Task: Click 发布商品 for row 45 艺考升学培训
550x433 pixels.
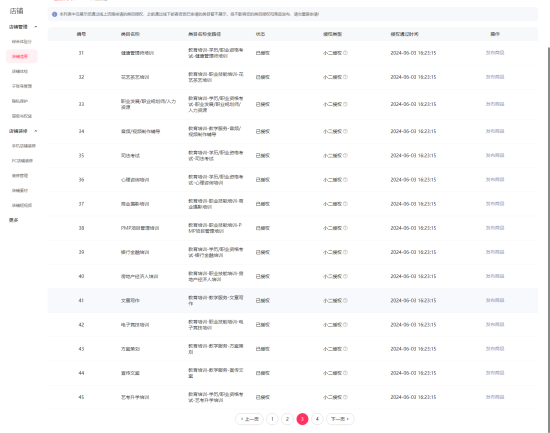Action: click(x=495, y=397)
